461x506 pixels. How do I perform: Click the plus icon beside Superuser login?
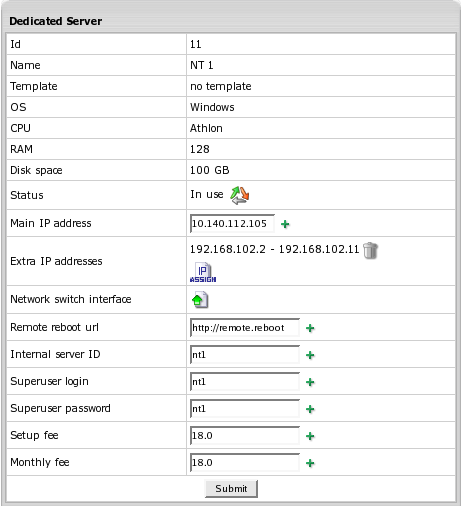pyautogui.click(x=310, y=382)
